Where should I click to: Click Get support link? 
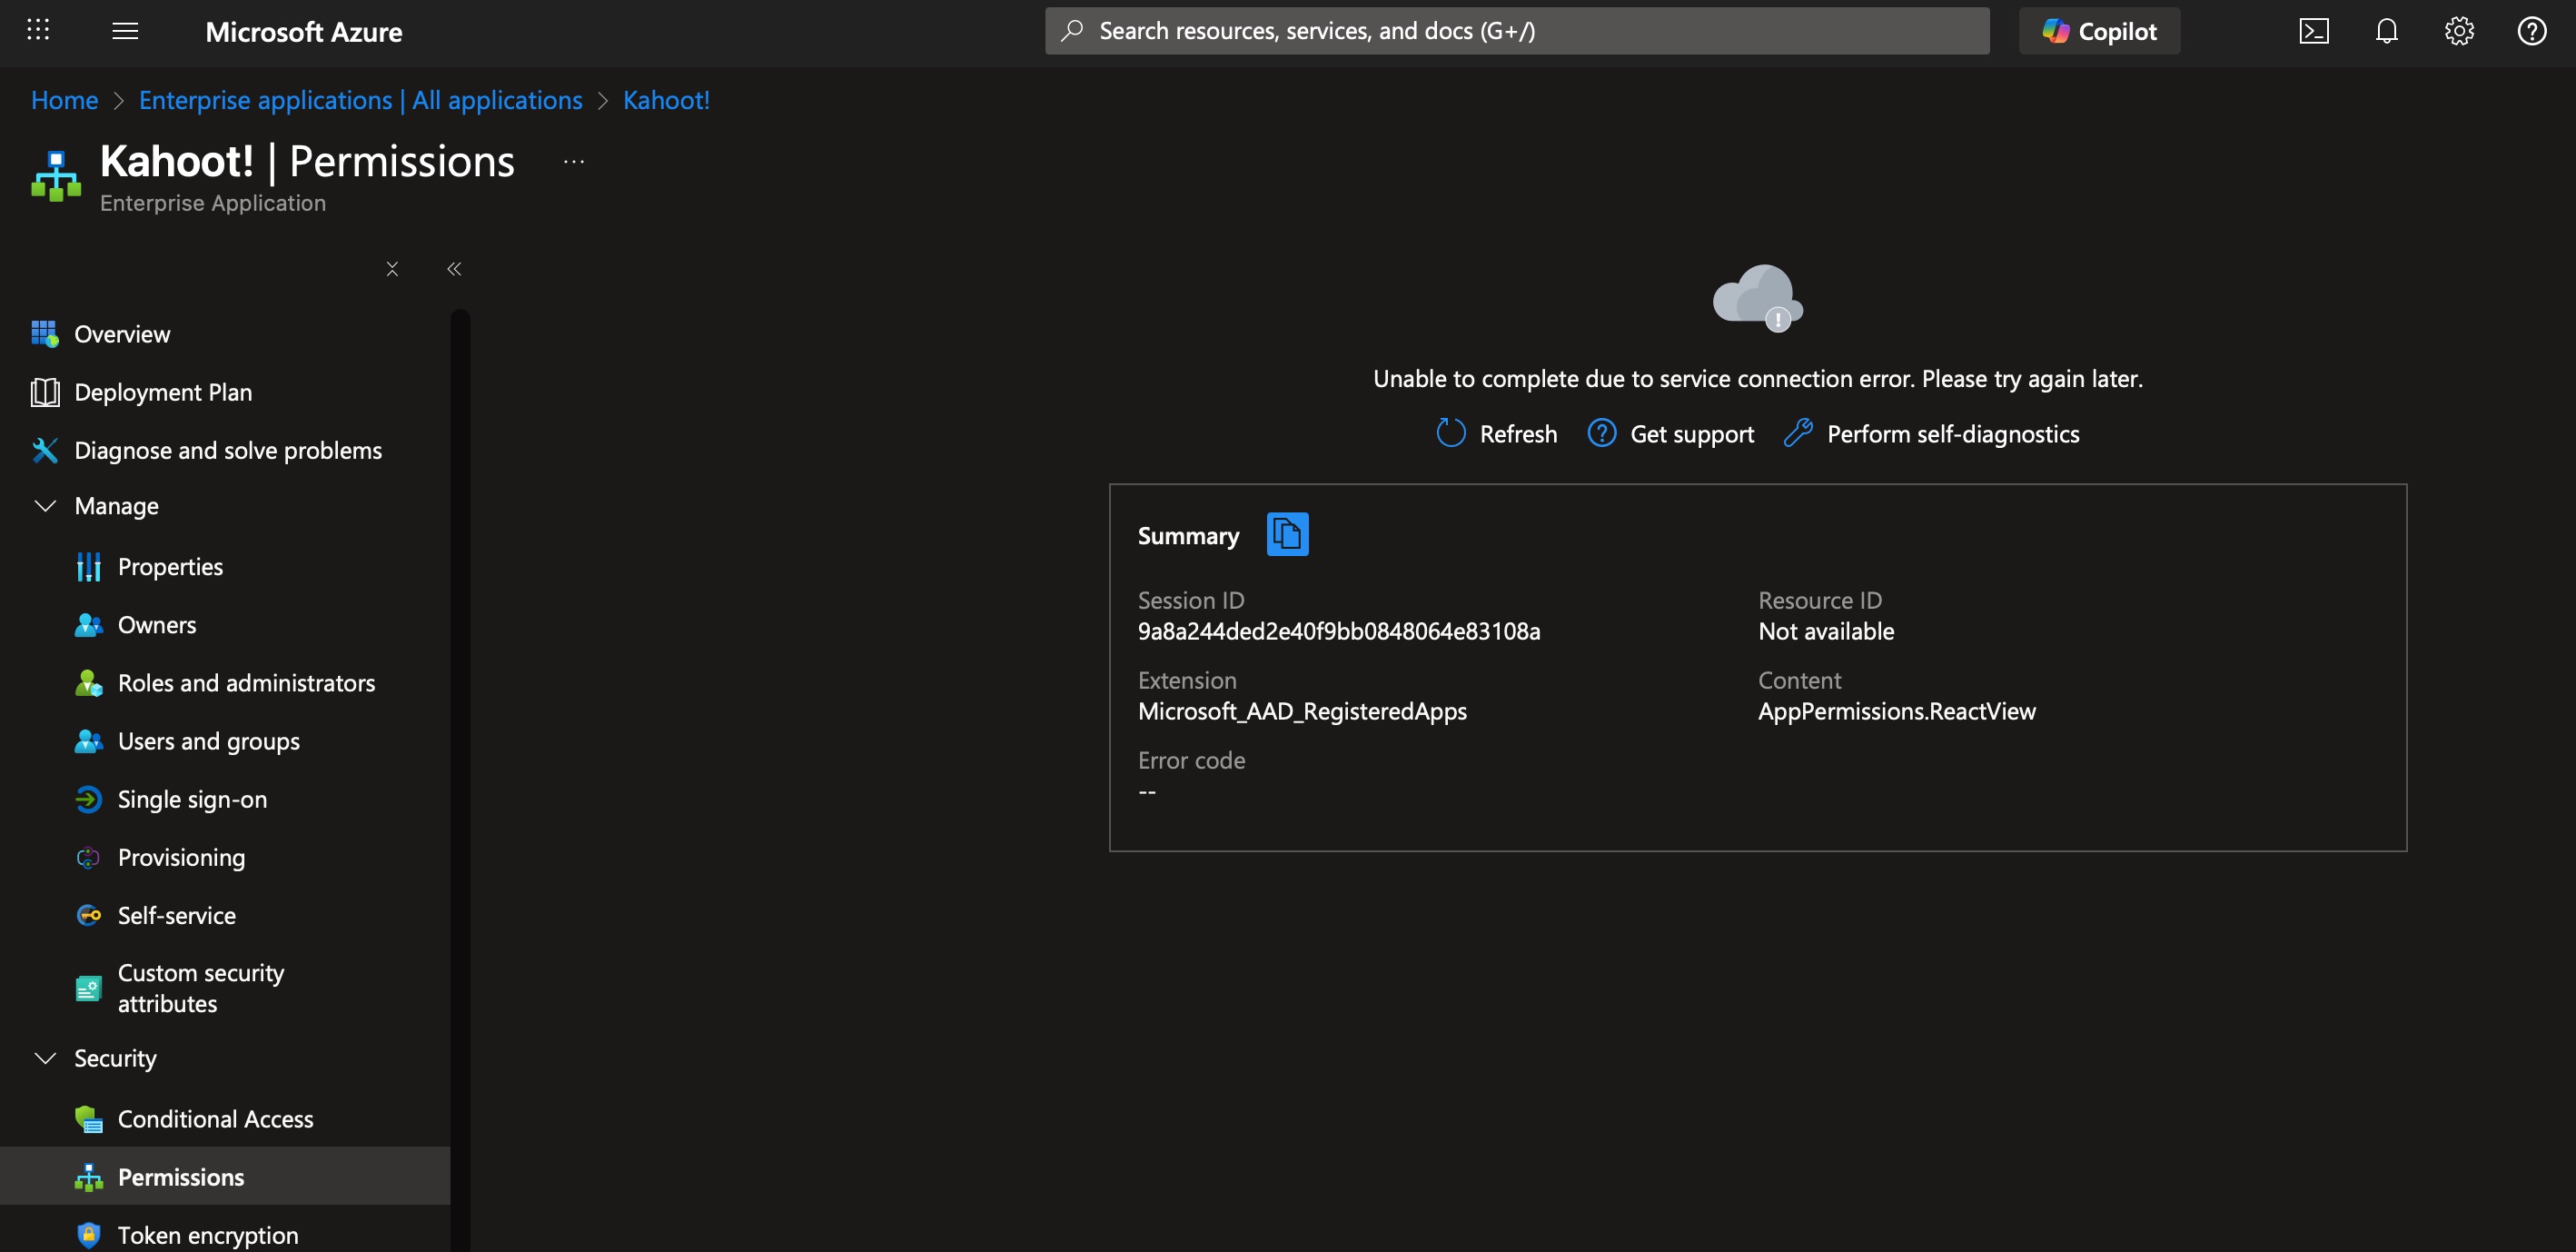[x=1670, y=434]
